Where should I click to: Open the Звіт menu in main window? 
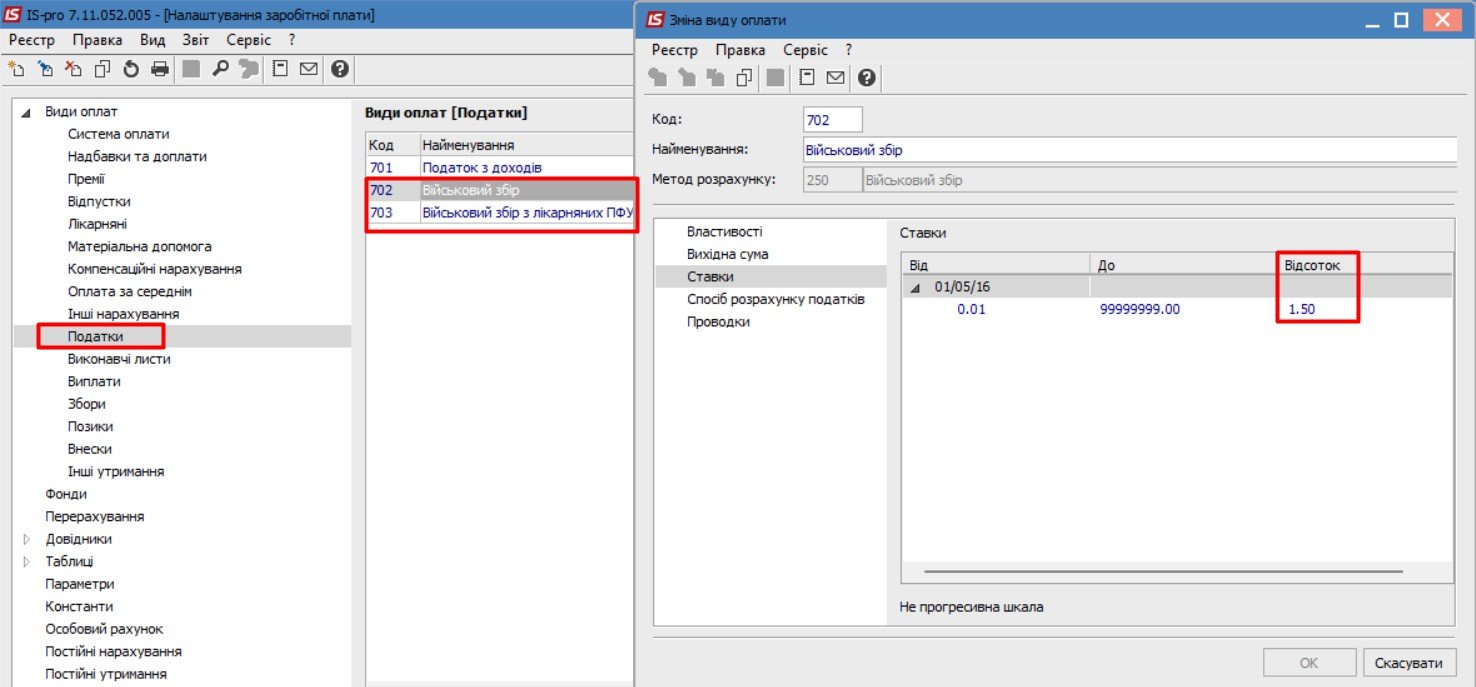tap(195, 40)
